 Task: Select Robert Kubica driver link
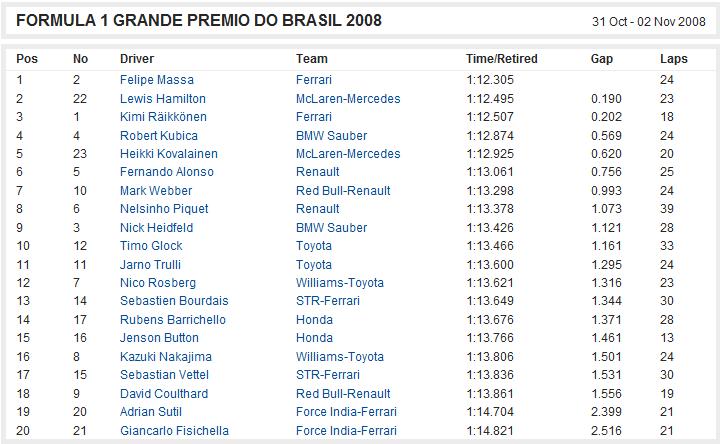click(158, 135)
